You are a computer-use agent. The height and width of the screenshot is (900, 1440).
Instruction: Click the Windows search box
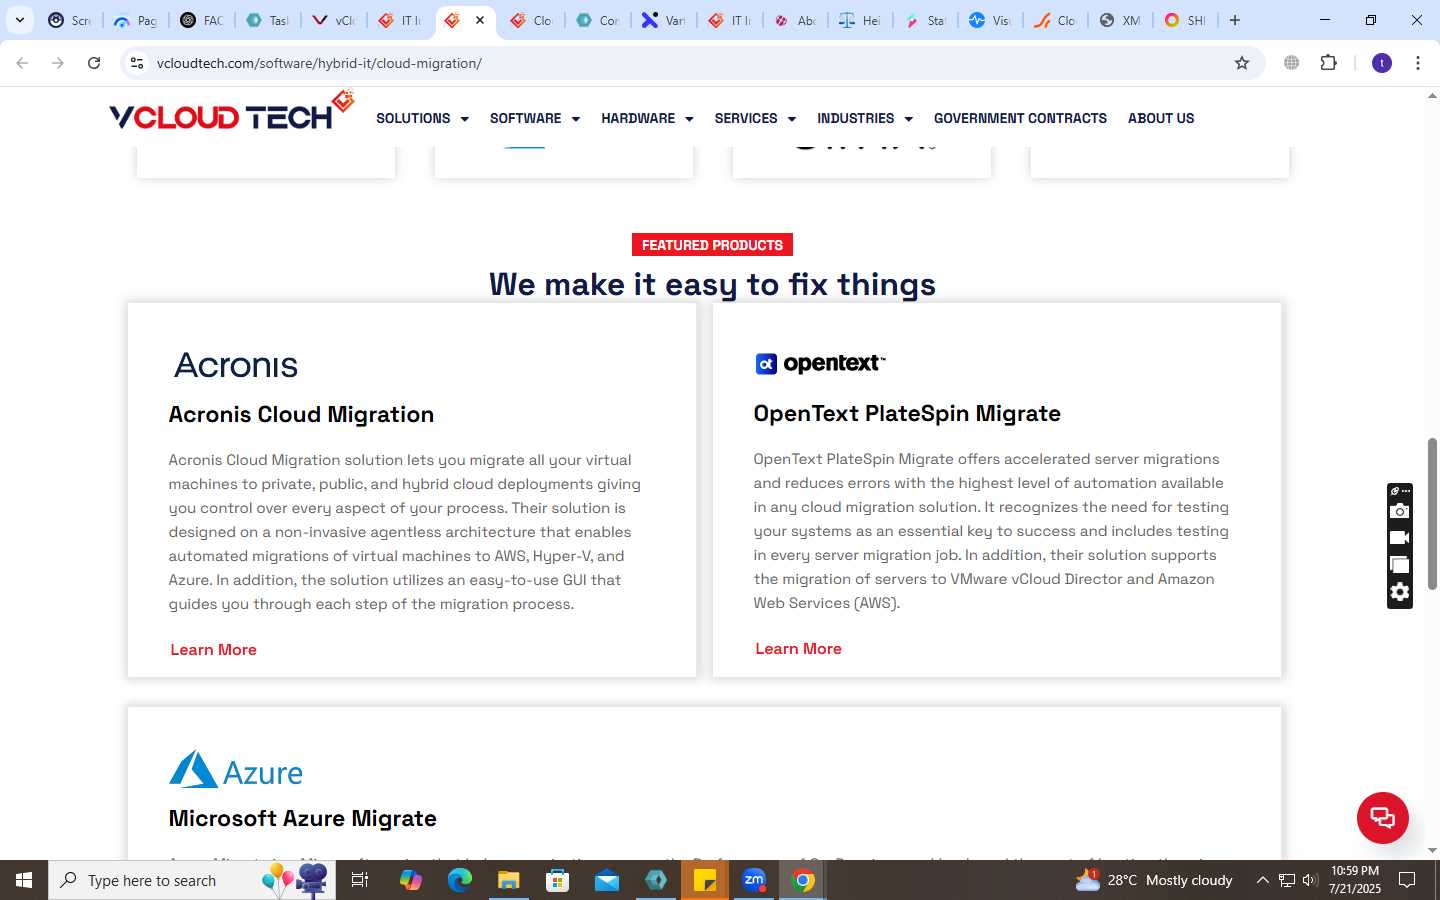click(x=192, y=880)
